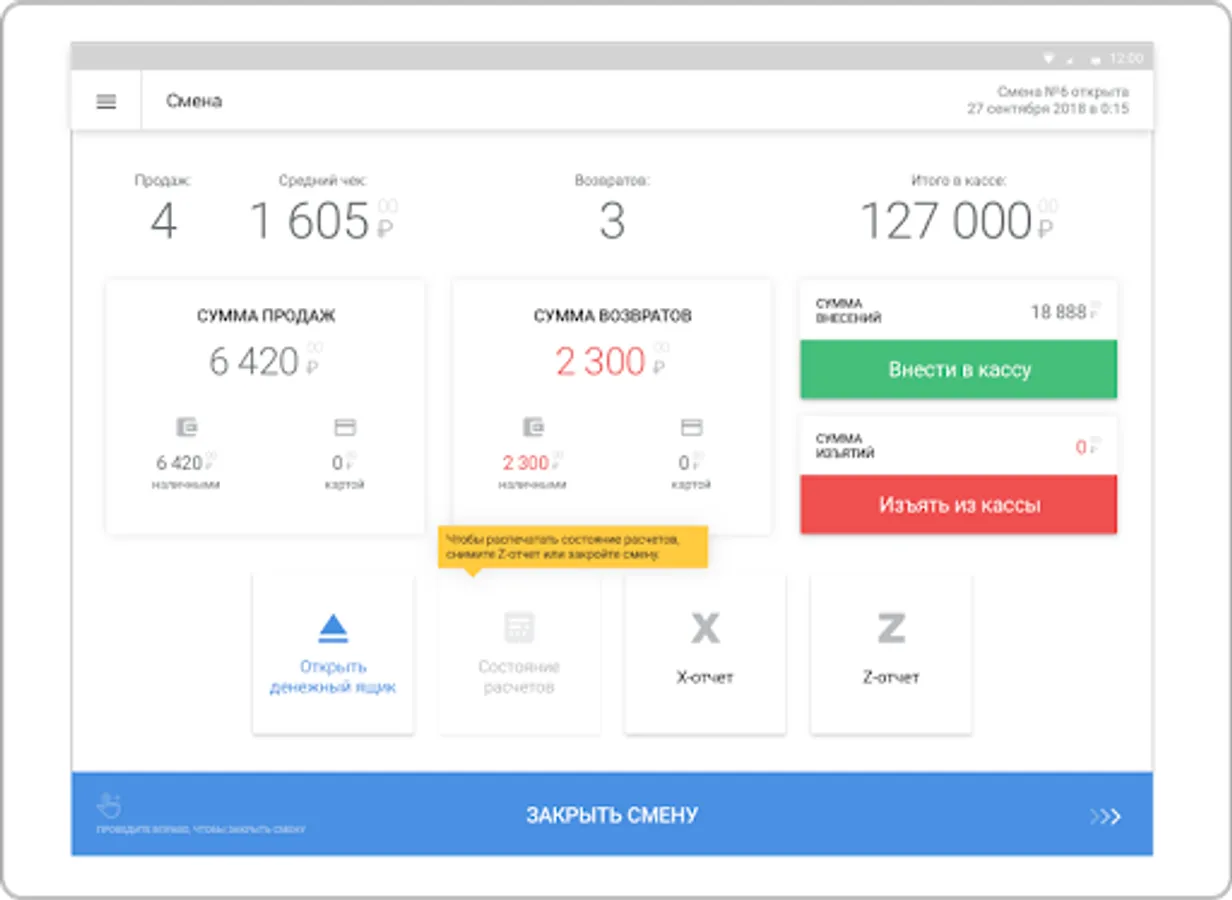Click the card icon under Сумма продаж
This screenshot has height=900, width=1232.
pos(345,428)
